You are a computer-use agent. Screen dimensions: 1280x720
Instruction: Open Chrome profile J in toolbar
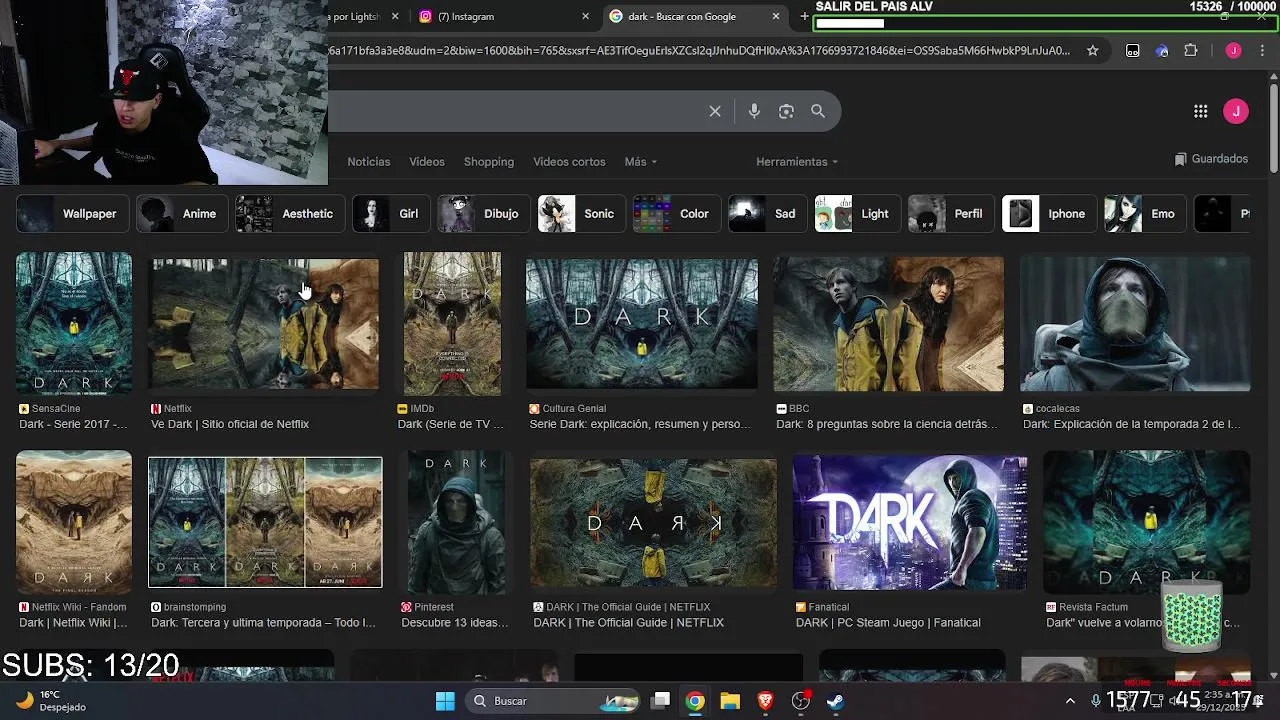point(1233,50)
